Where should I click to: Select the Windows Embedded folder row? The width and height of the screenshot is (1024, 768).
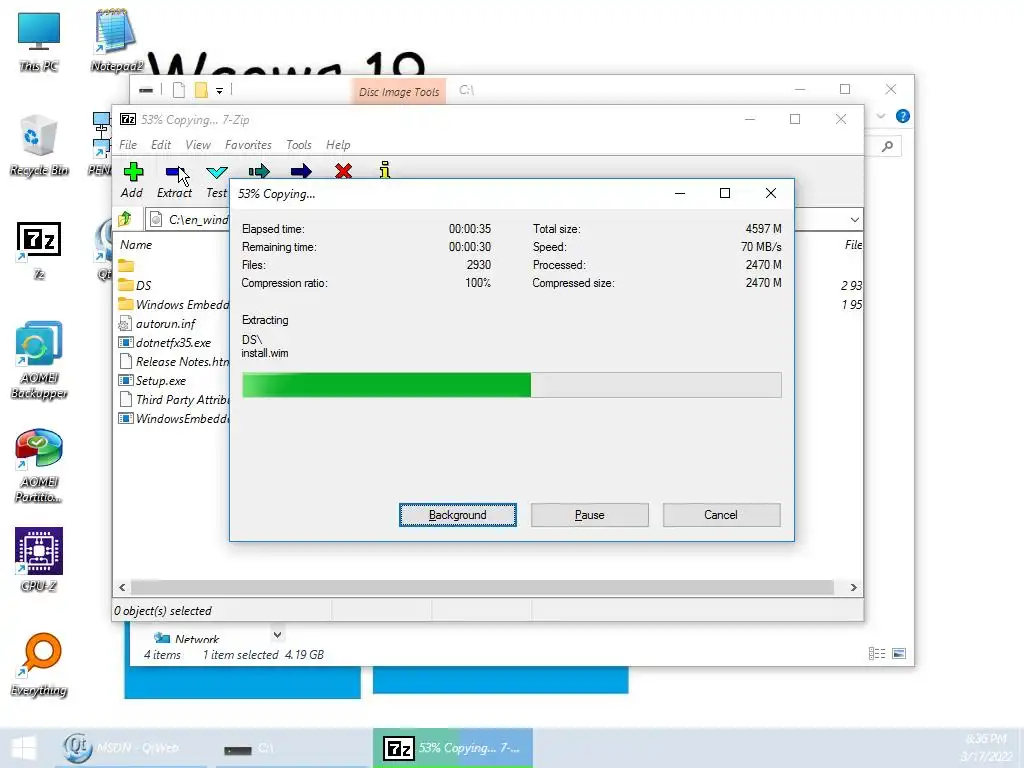(x=173, y=304)
